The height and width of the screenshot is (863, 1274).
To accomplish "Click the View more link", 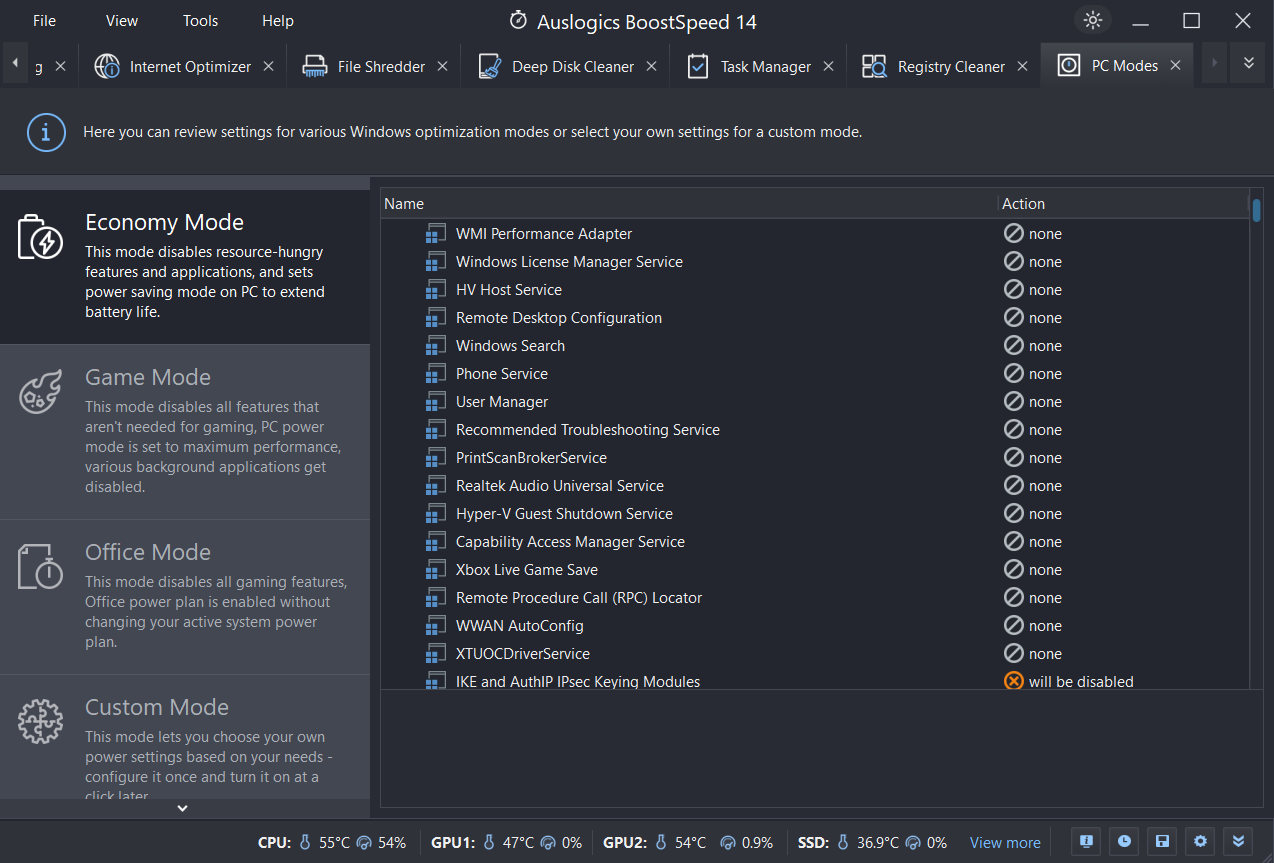I will click(x=1005, y=843).
